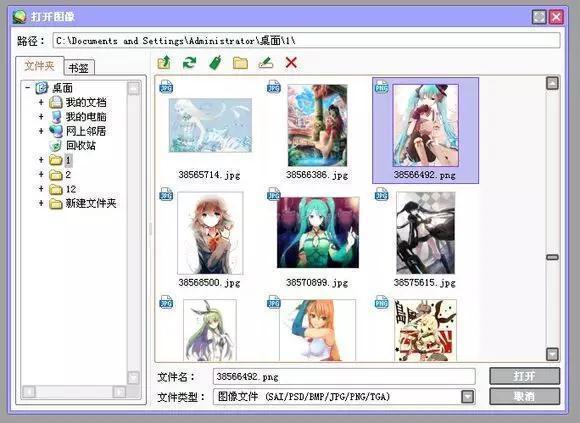Select thumbnail of 38575615.jpg
This screenshot has width=580, height=423.
point(425,233)
